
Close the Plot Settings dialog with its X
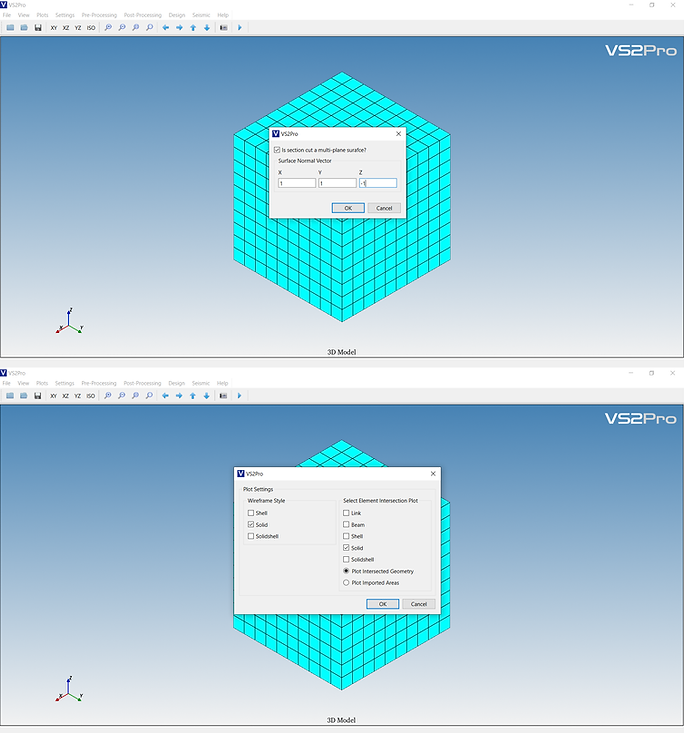[x=433, y=474]
